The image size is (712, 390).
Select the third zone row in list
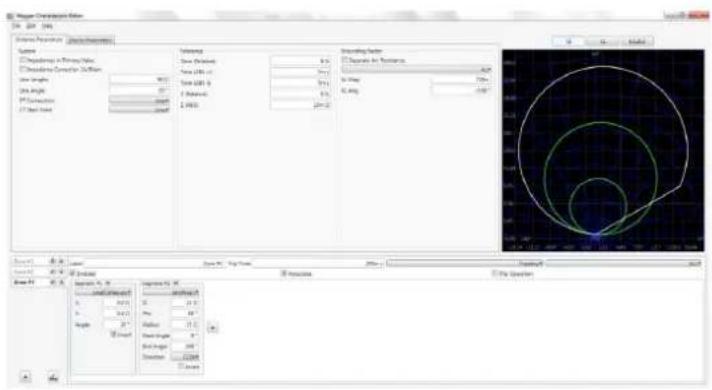tap(30, 282)
